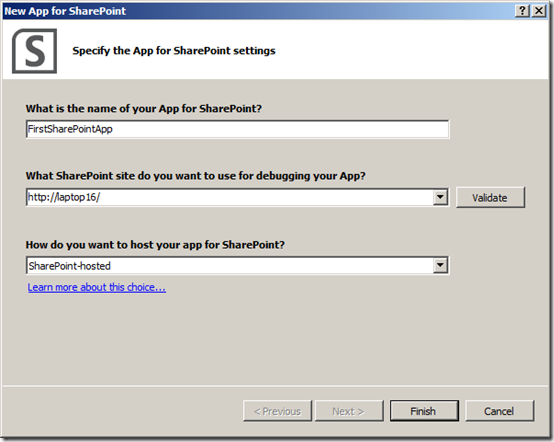
Task: Open the 'Learn more about this choice' link
Action: click(x=96, y=287)
